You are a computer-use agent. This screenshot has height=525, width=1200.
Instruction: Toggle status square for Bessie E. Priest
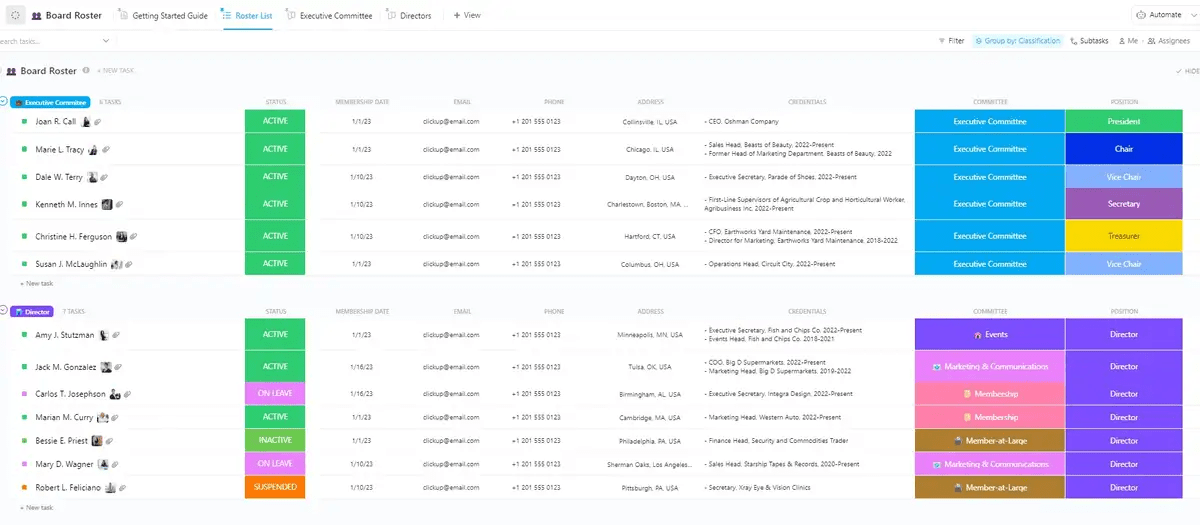tap(24, 441)
